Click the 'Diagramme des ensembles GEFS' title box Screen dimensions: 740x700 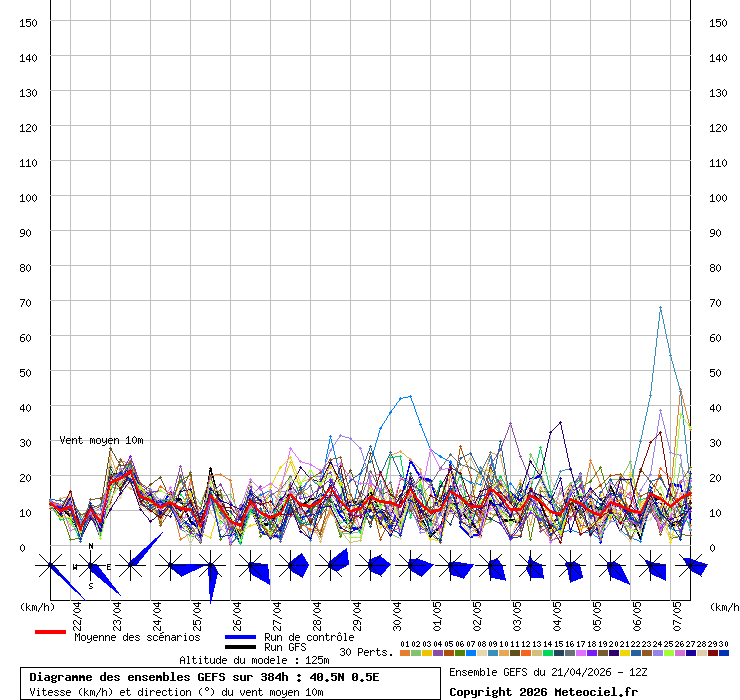click(x=235, y=684)
